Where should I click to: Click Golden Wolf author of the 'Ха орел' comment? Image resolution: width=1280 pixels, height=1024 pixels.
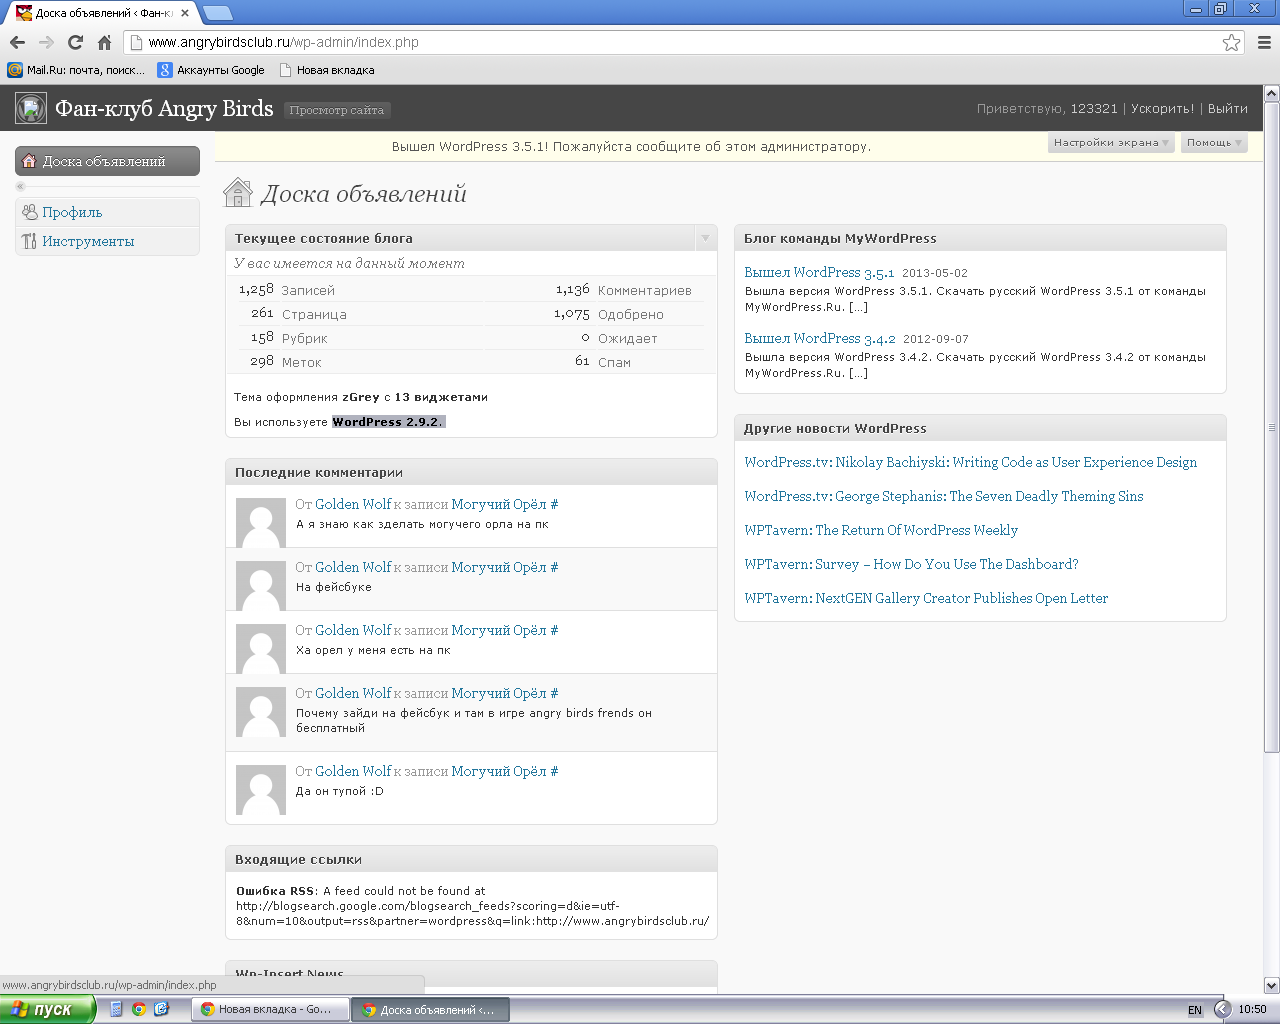pyautogui.click(x=353, y=630)
